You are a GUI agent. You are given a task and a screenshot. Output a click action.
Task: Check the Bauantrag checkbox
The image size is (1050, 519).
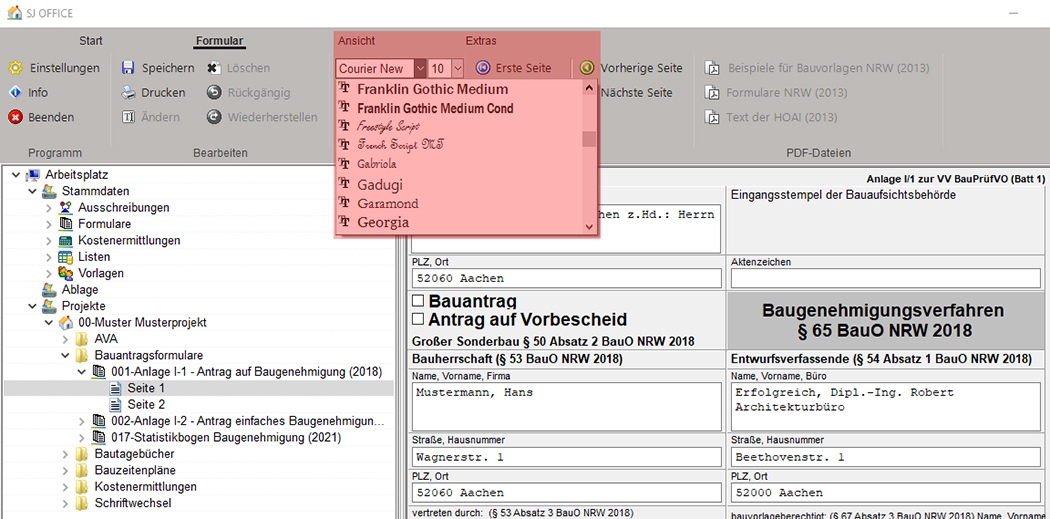coord(418,301)
